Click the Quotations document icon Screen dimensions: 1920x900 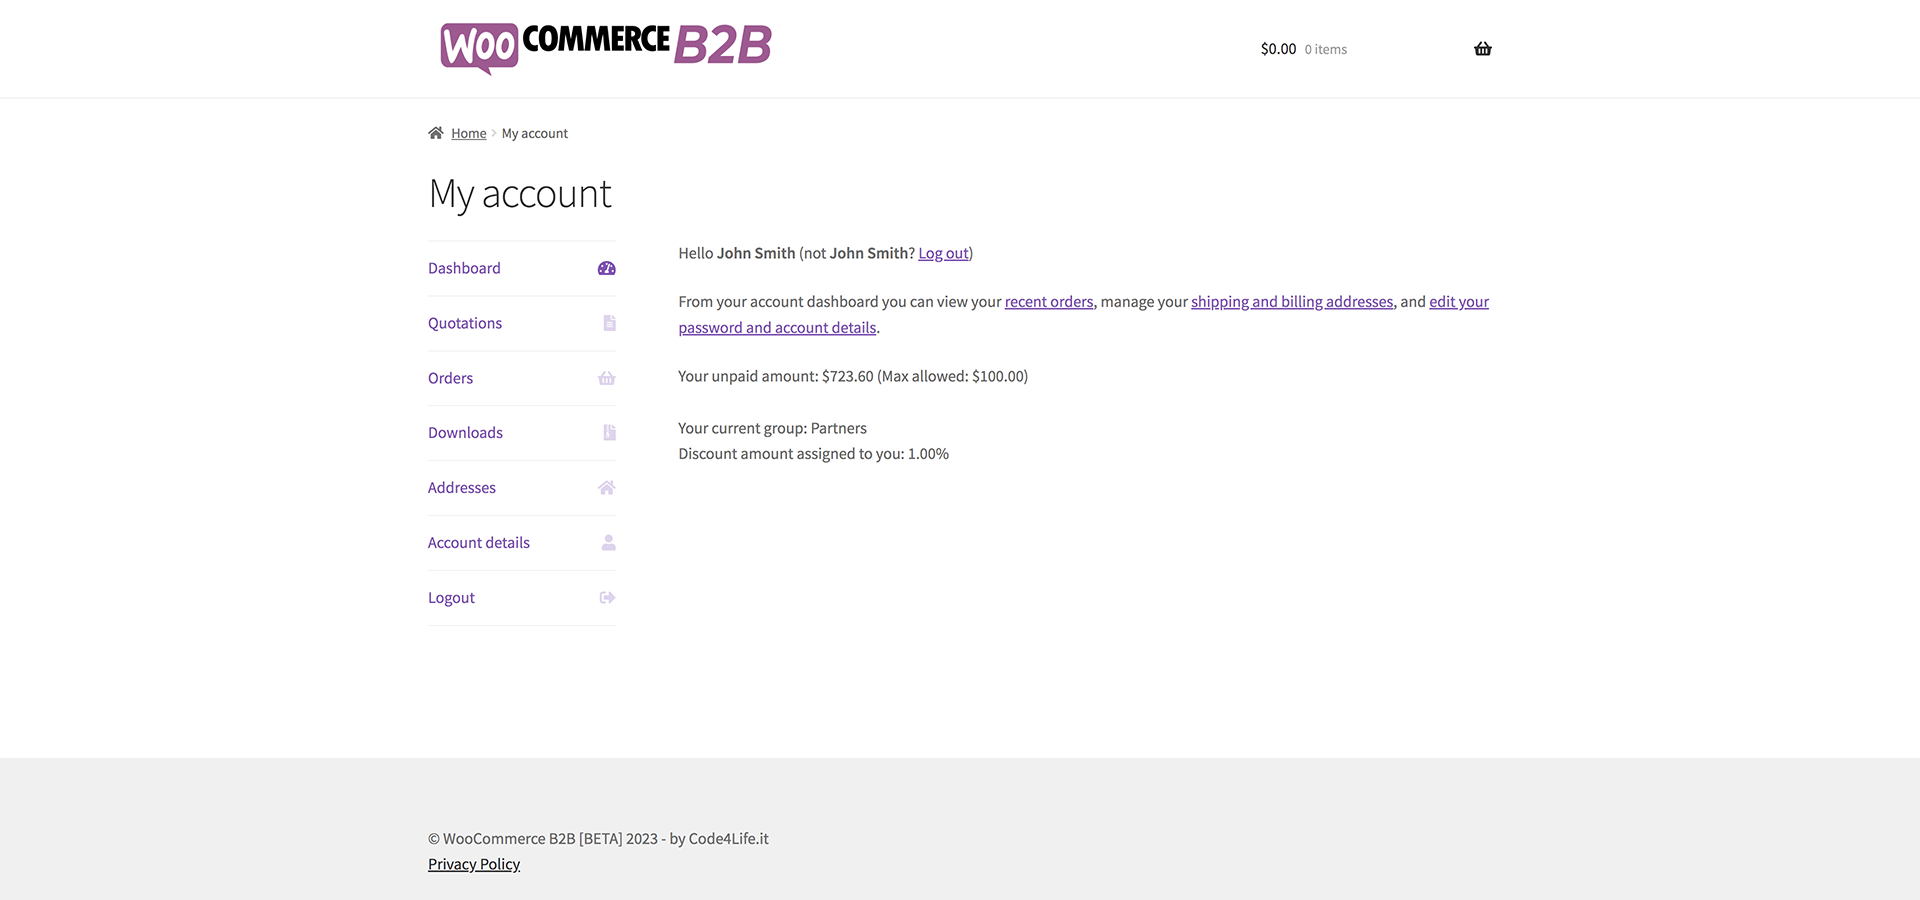pyautogui.click(x=609, y=323)
